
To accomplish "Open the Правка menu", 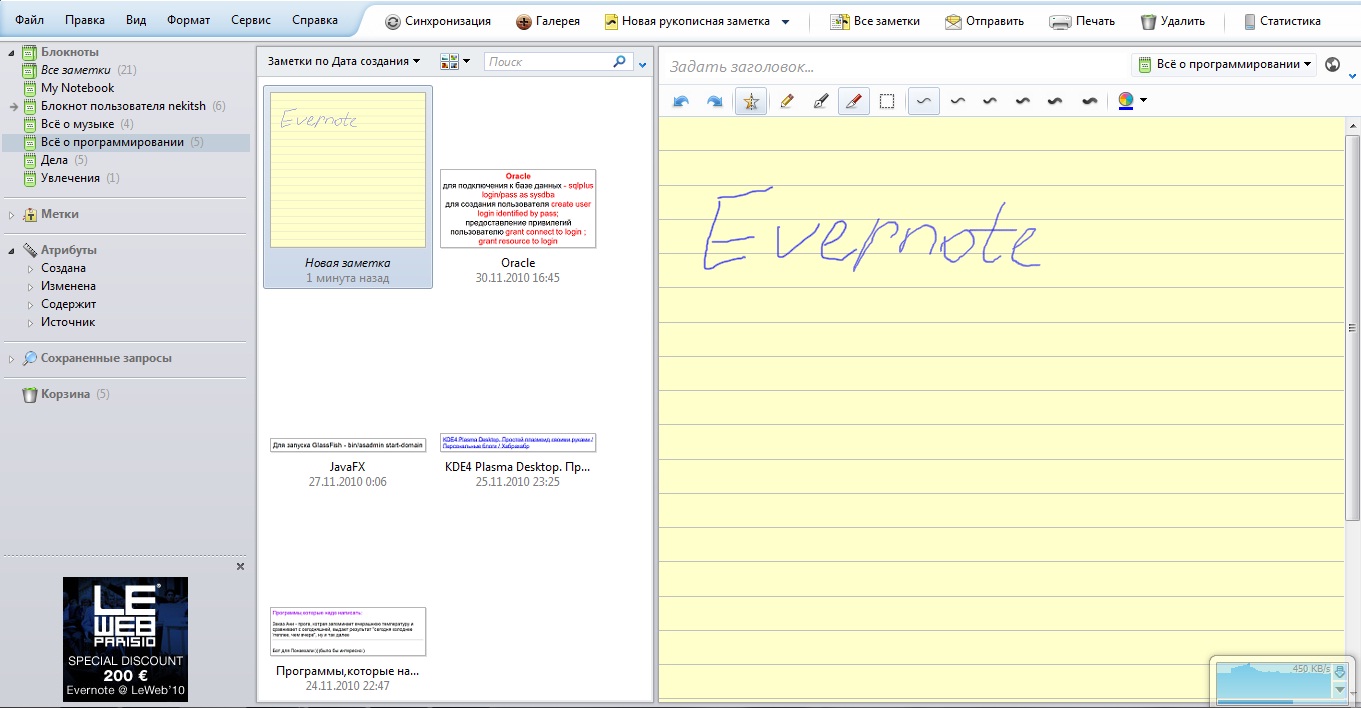I will coord(85,20).
